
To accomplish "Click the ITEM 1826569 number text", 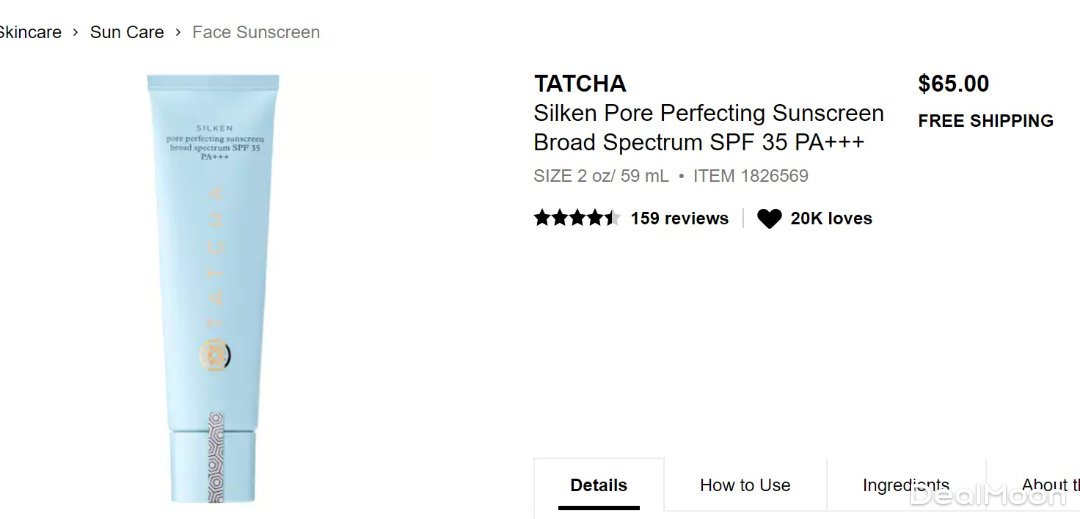I will (x=750, y=176).
